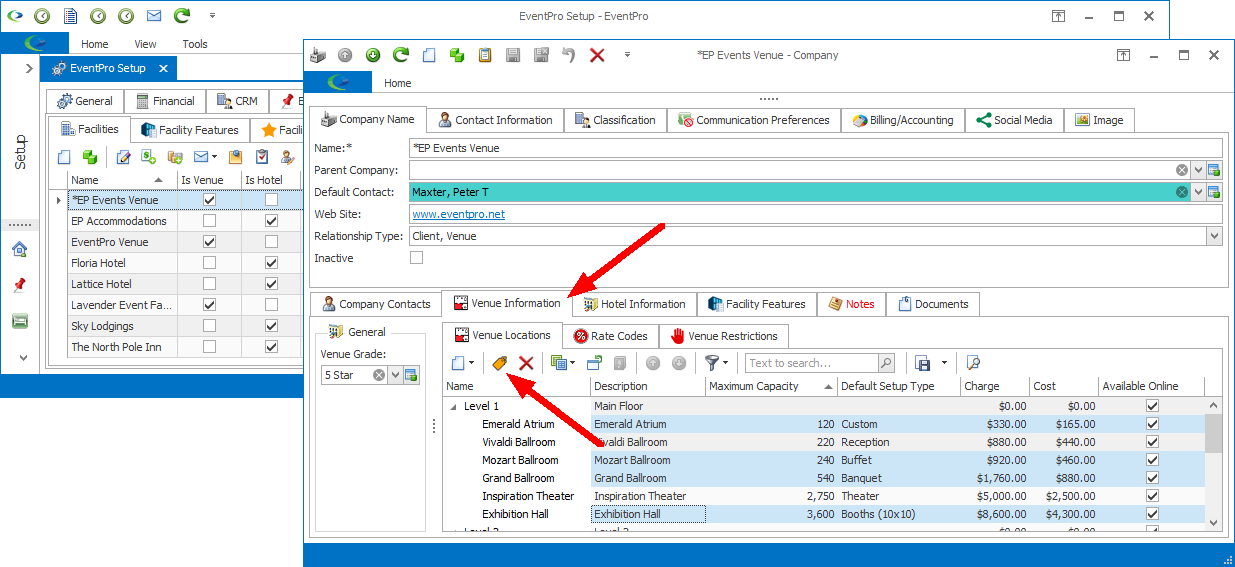
Task: Collapse the Level 1 tree node
Action: pyautogui.click(x=454, y=406)
